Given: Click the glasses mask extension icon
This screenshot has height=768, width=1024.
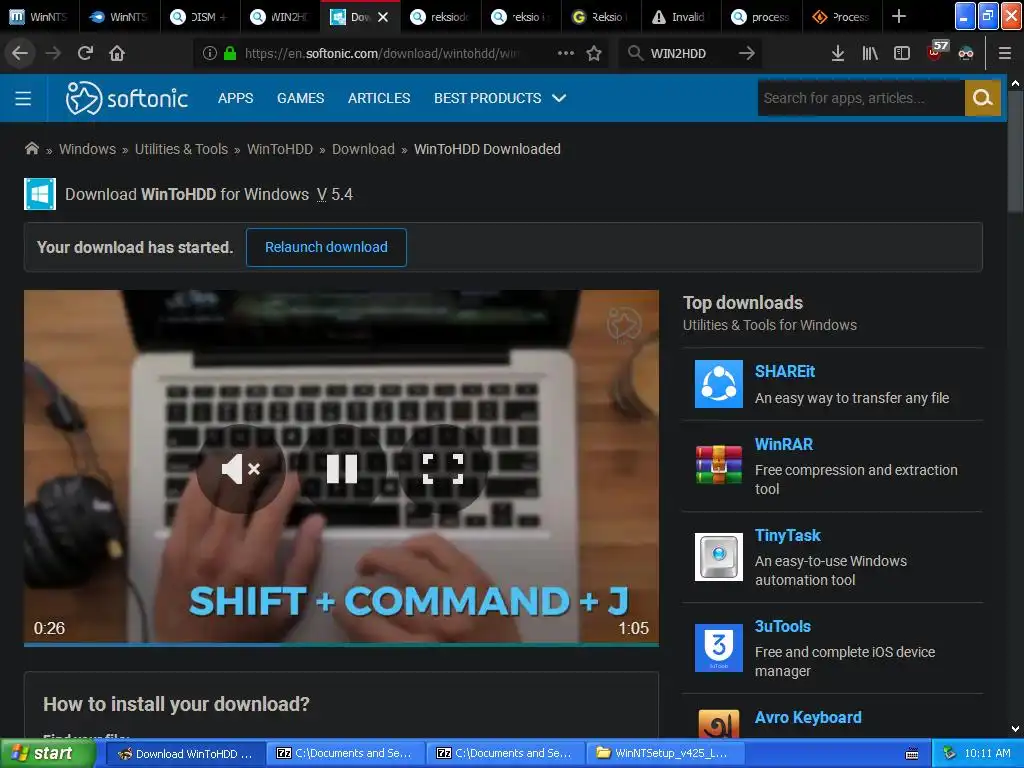Looking at the screenshot, I should point(966,54).
